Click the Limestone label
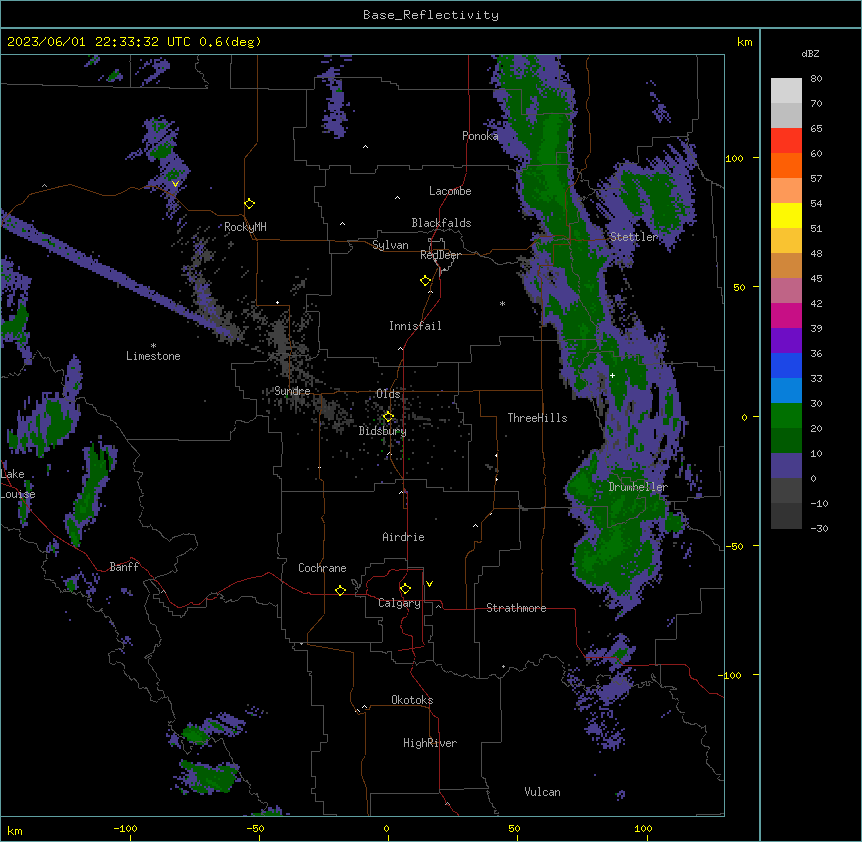 (153, 356)
